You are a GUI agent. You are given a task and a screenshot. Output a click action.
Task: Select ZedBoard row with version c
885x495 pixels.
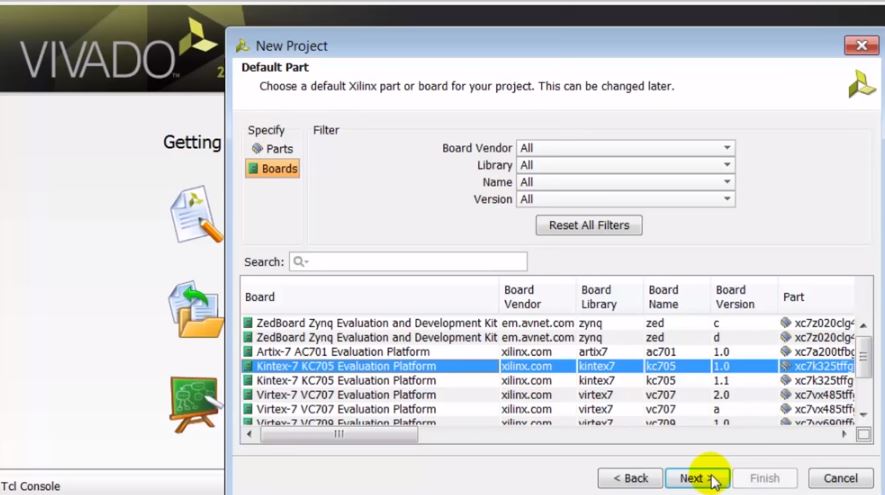(547, 323)
